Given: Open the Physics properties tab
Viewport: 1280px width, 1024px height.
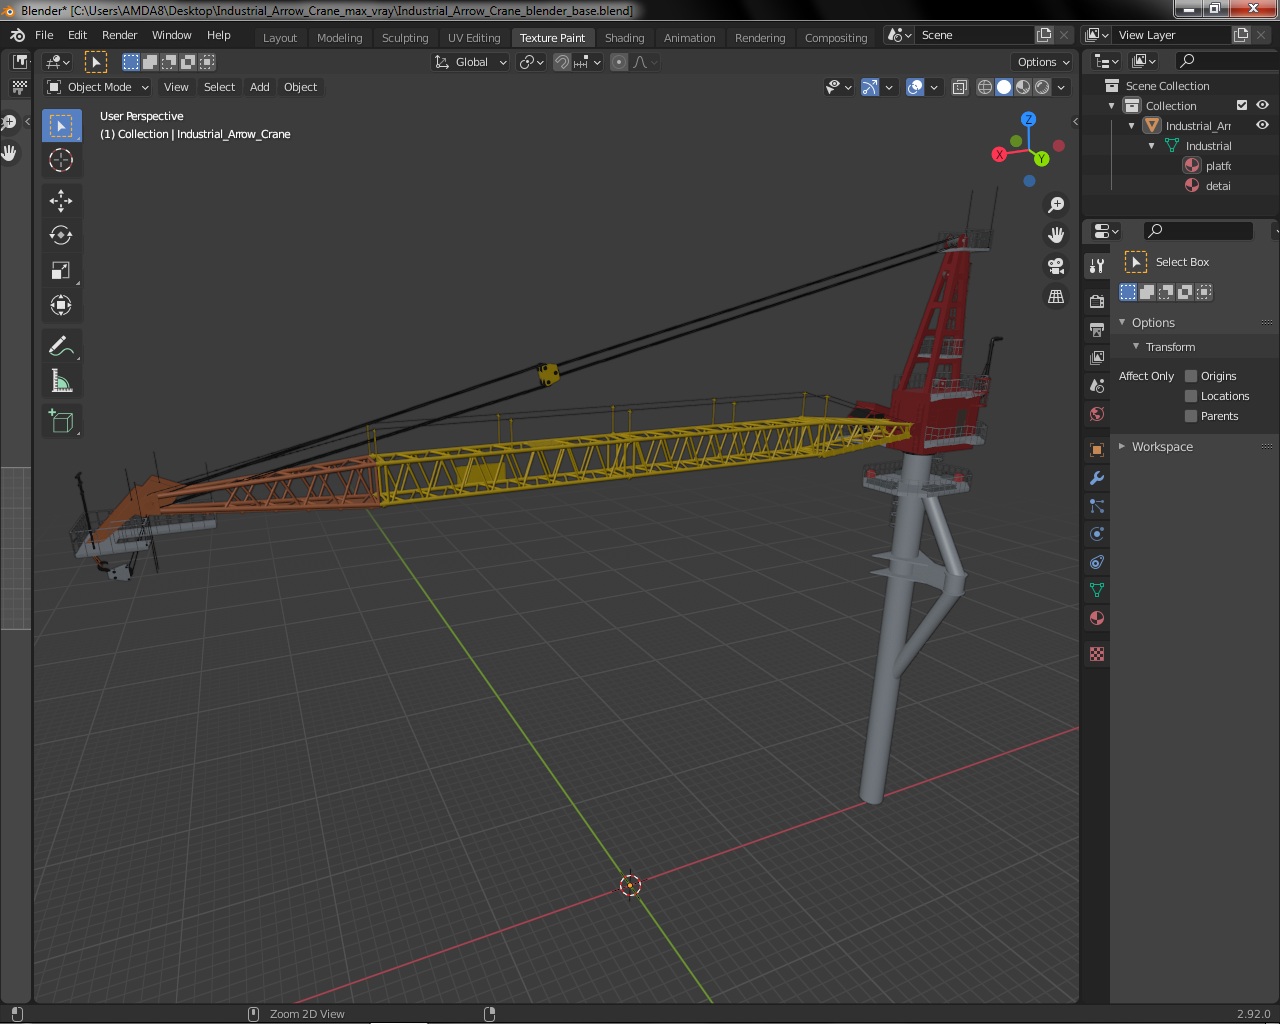Looking at the screenshot, I should pos(1097,534).
